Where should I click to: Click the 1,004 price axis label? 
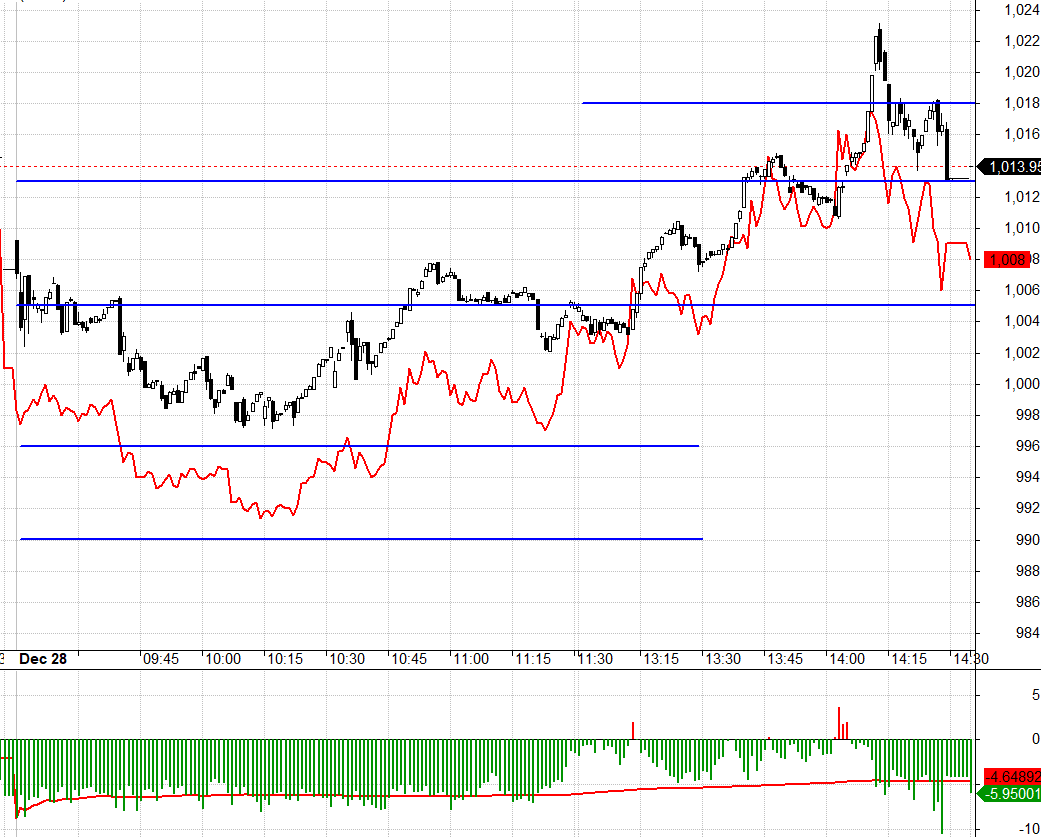coord(1022,321)
